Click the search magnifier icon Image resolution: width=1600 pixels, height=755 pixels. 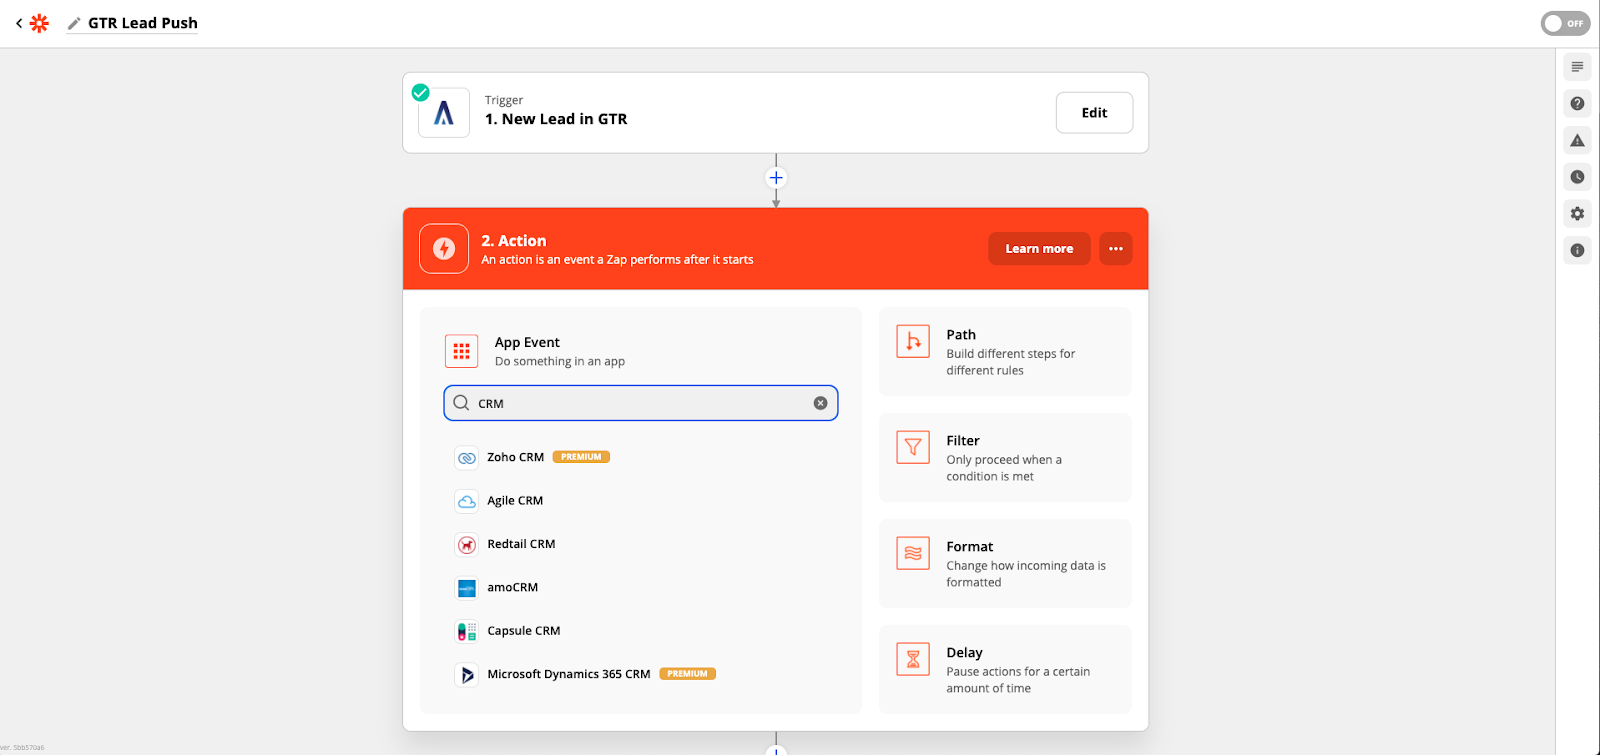(x=461, y=403)
